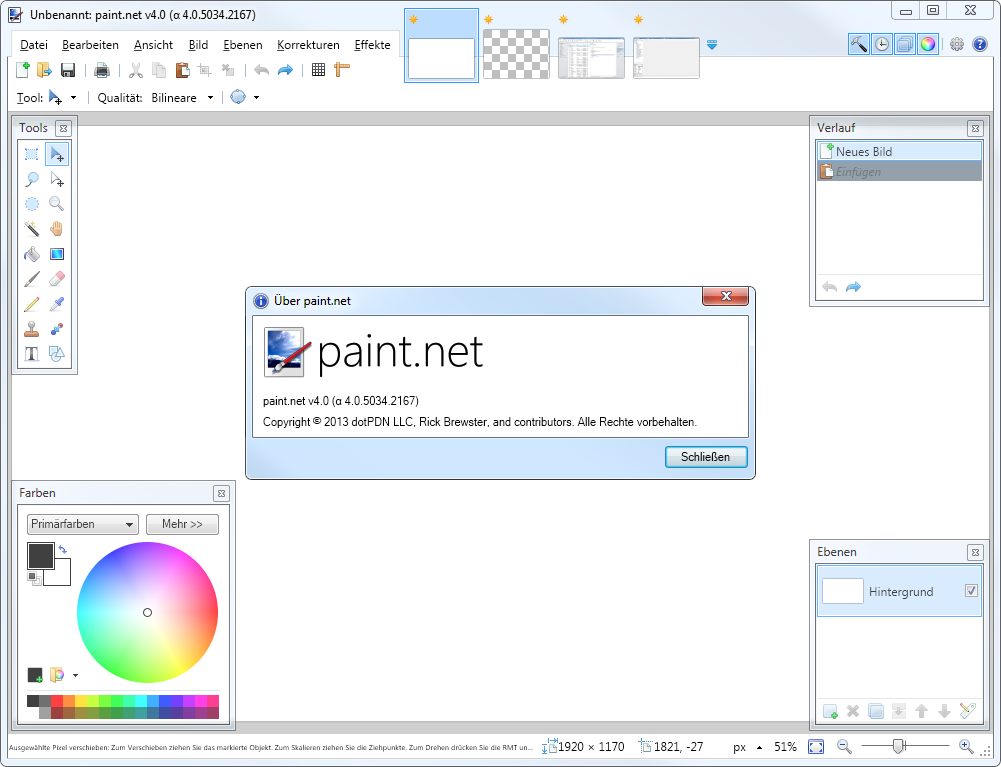Select the Rectangle Select tool
This screenshot has height=767, width=1001.
[31, 154]
